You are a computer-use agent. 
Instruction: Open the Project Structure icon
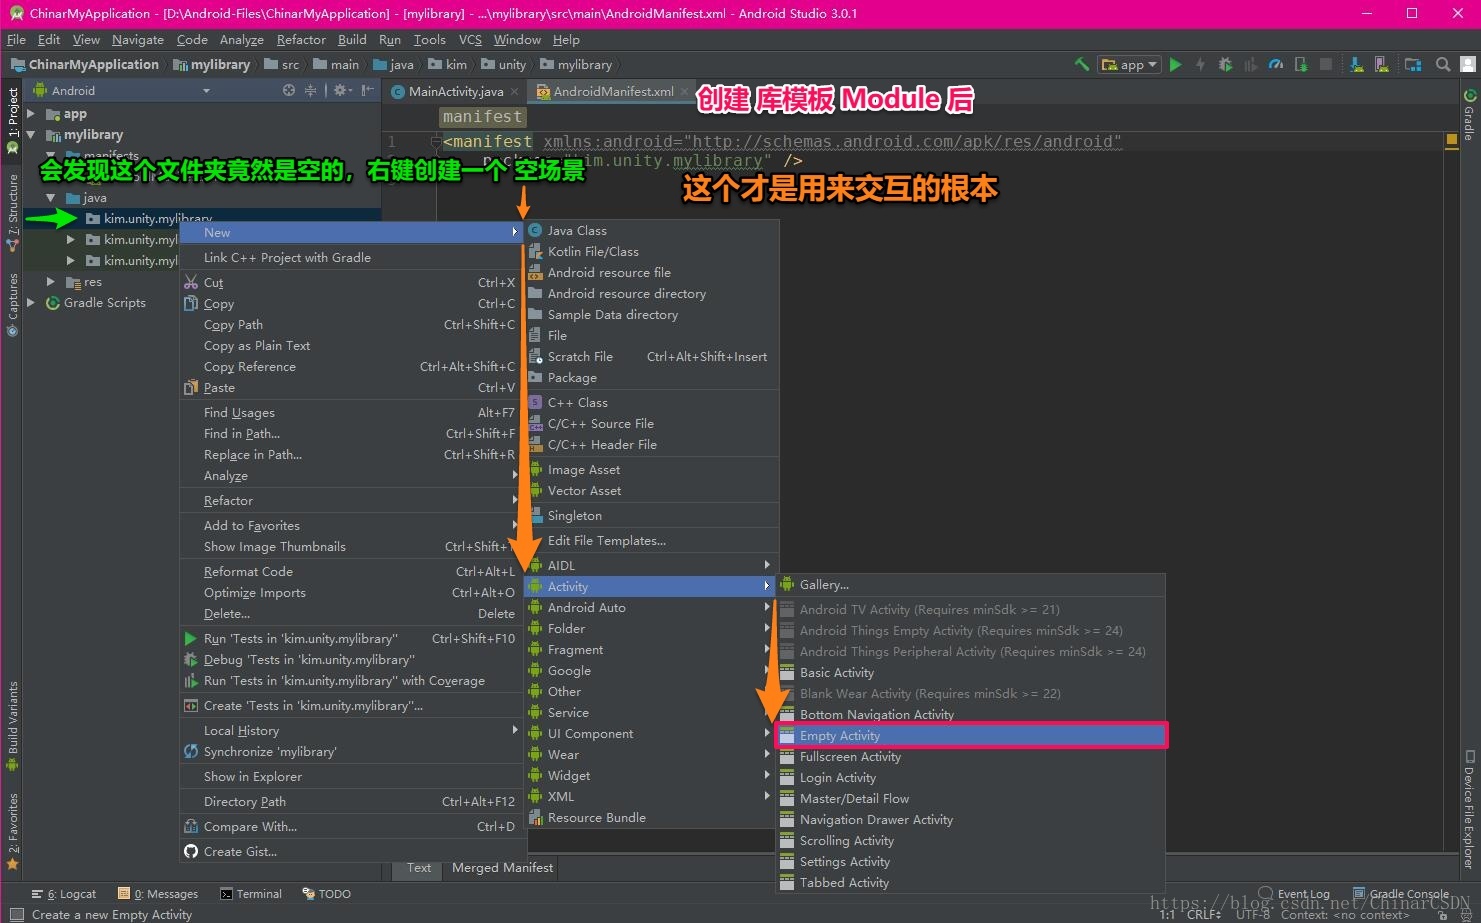pyautogui.click(x=1413, y=64)
